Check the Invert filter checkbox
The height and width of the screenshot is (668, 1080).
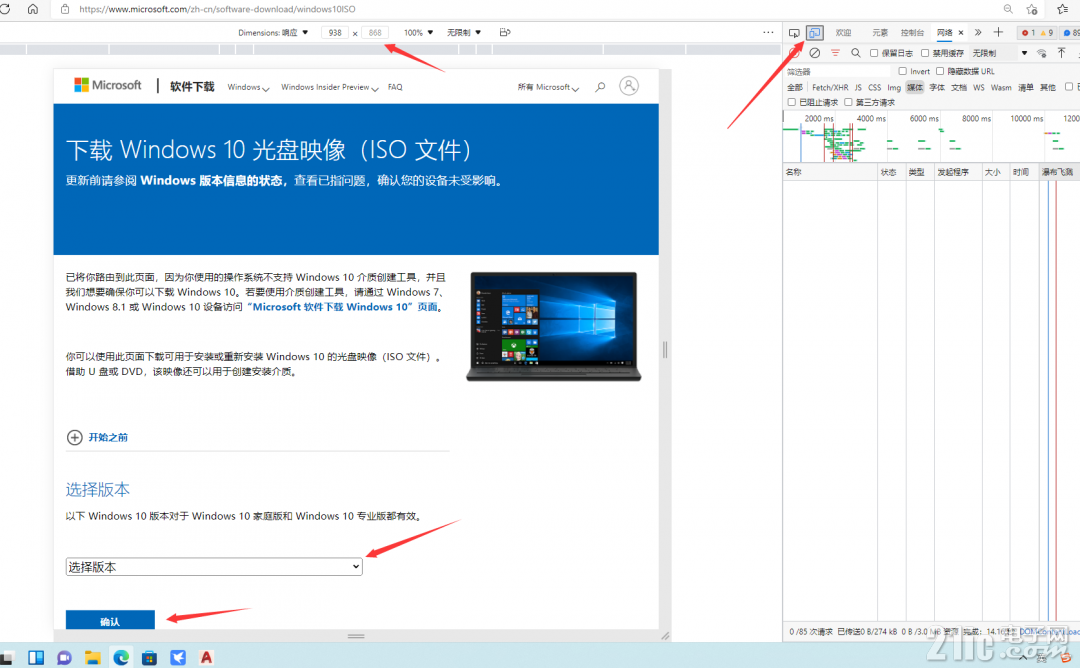click(902, 71)
